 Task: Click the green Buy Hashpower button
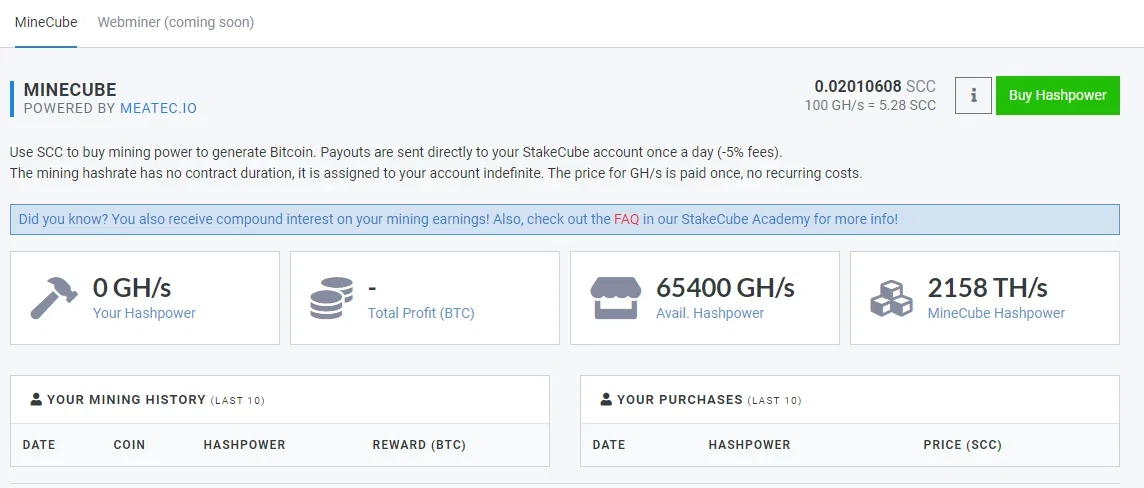1058,96
